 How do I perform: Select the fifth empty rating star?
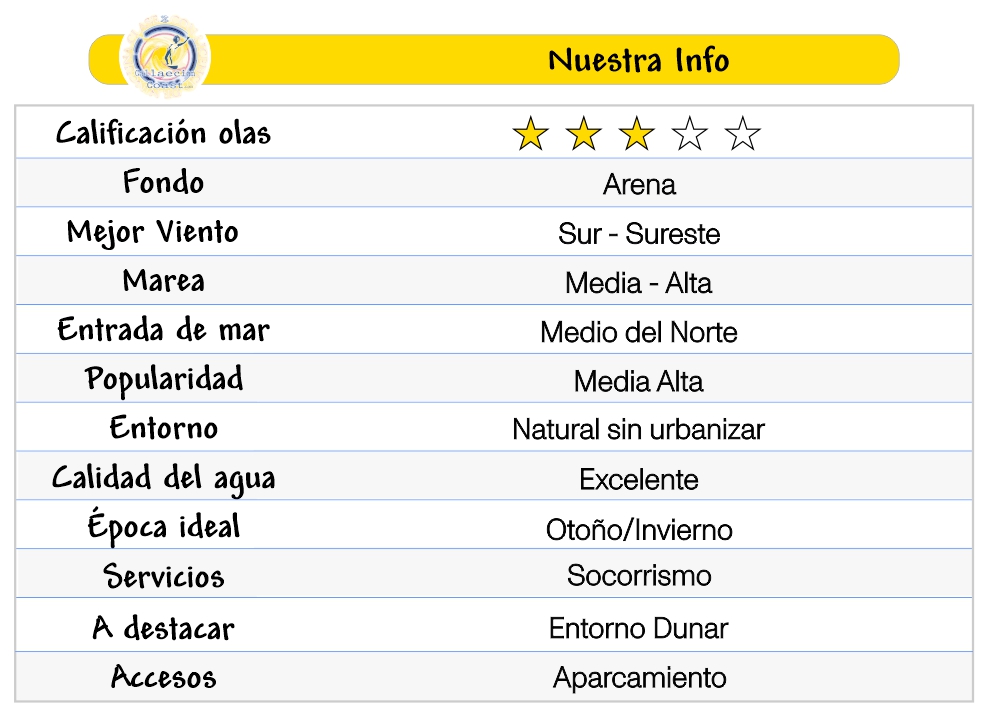pos(742,134)
